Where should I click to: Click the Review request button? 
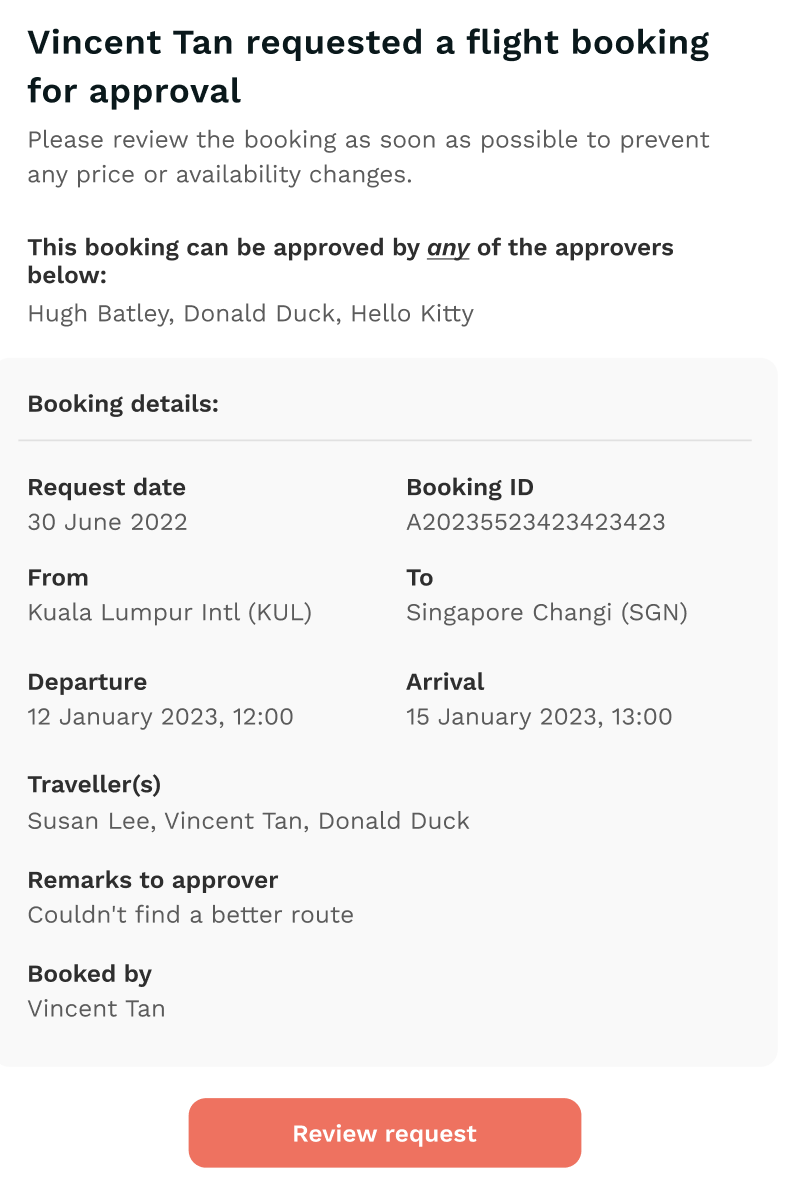[384, 1132]
